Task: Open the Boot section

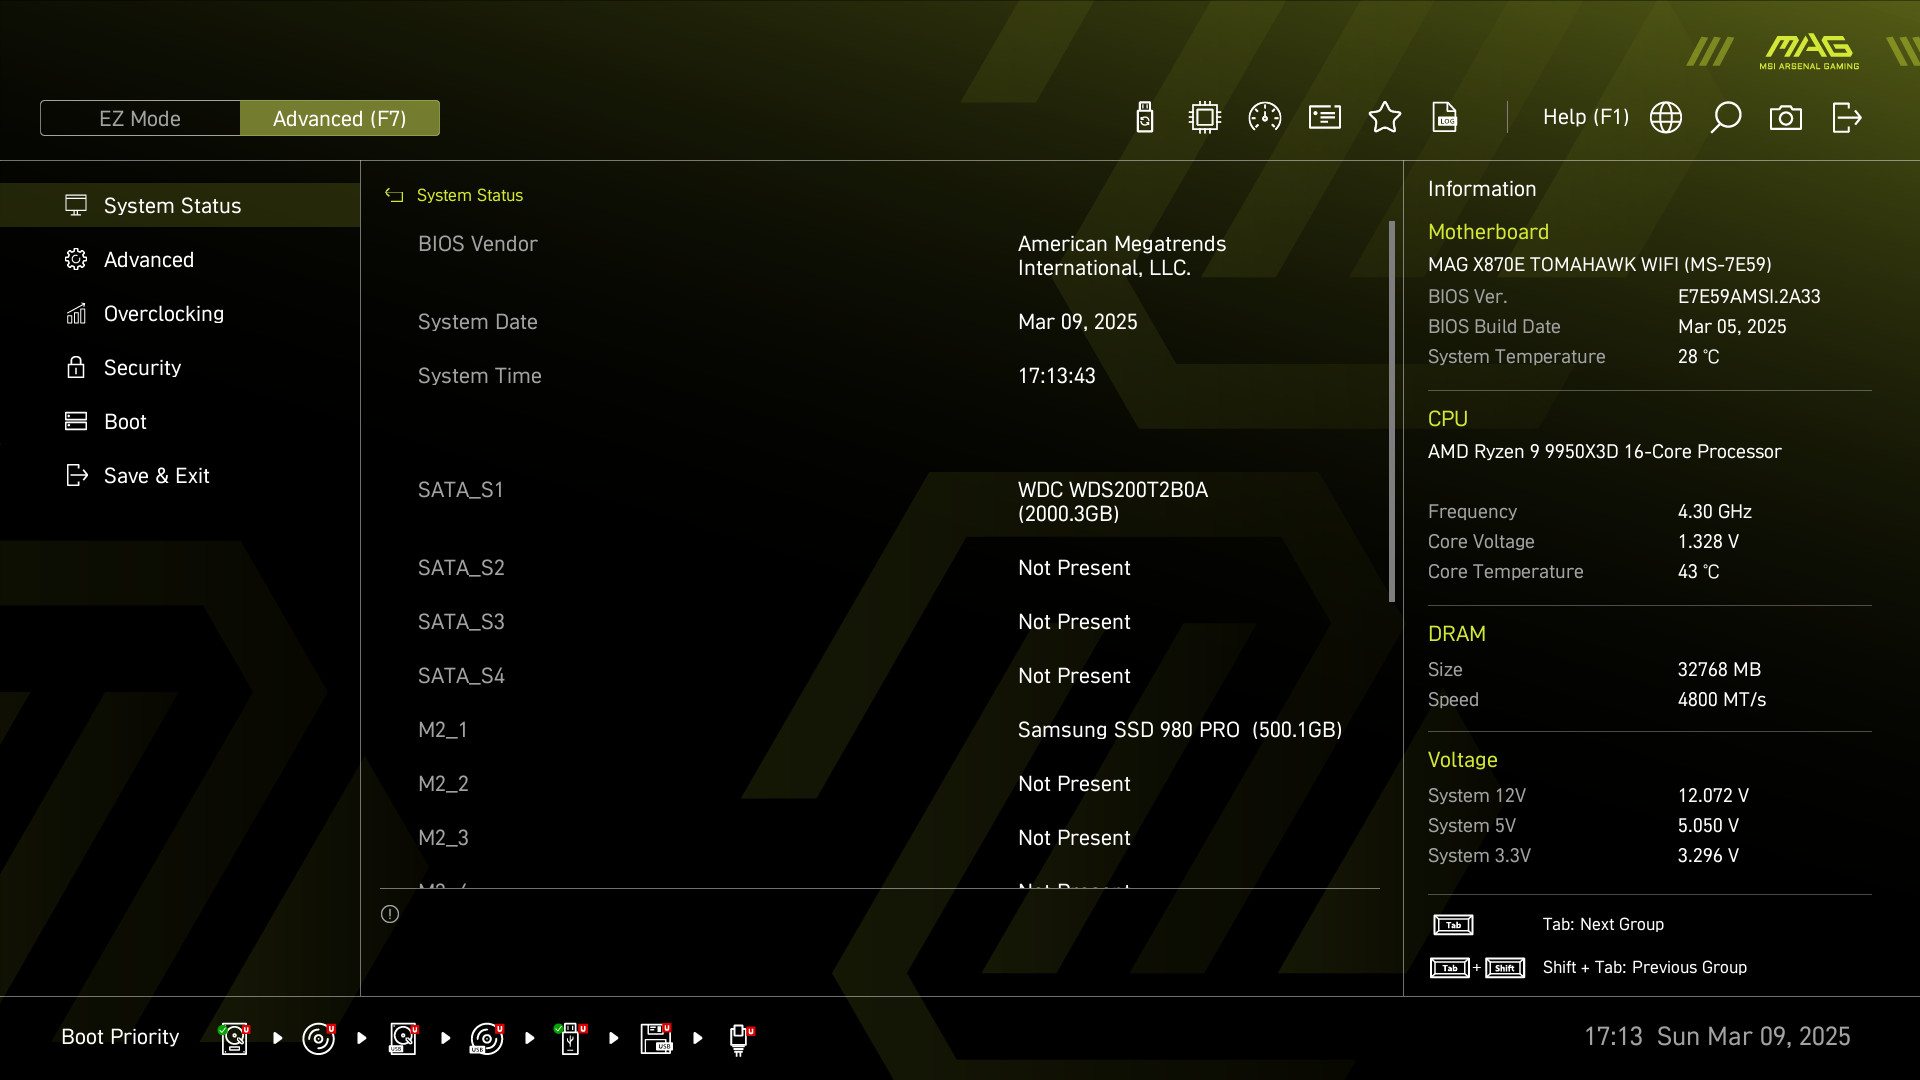Action: pos(180,422)
